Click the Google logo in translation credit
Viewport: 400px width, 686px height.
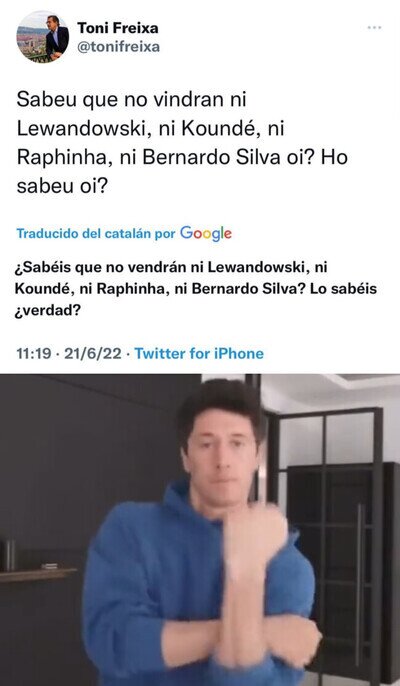tap(206, 233)
